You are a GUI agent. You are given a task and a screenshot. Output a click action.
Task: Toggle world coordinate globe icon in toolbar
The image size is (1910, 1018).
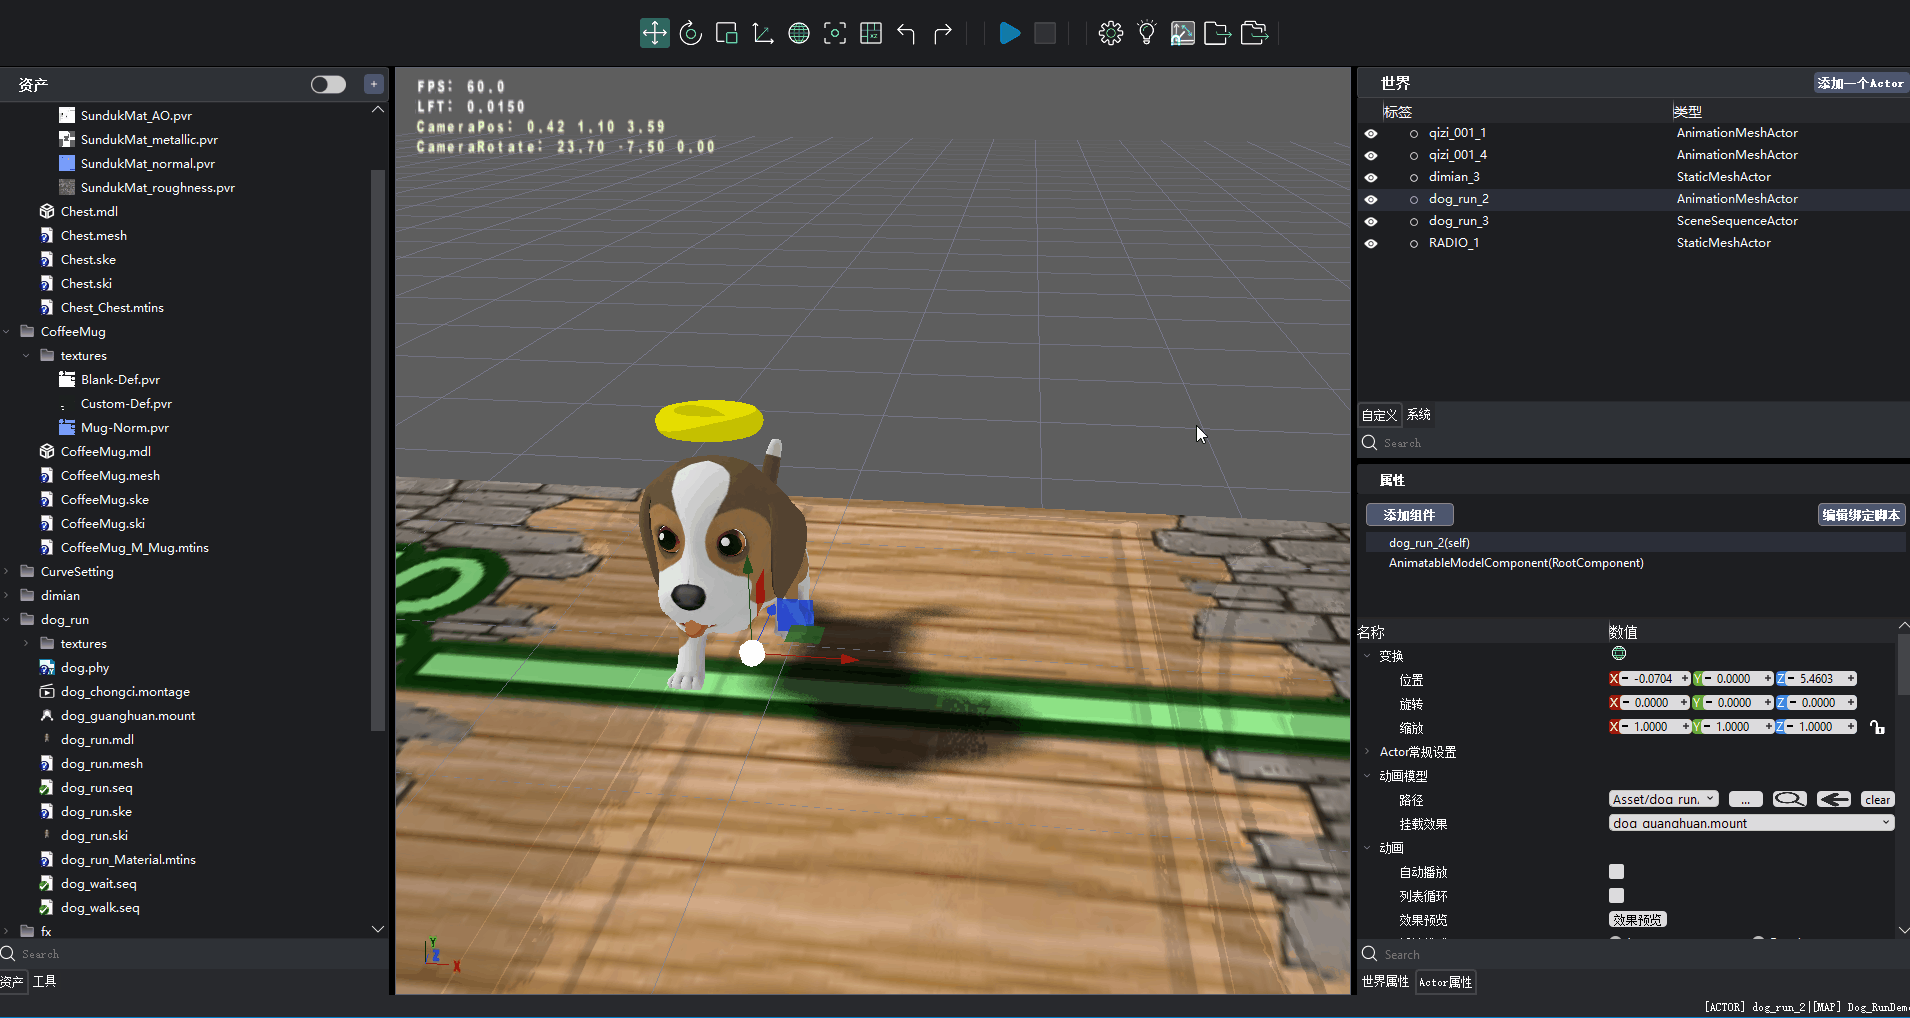[799, 33]
